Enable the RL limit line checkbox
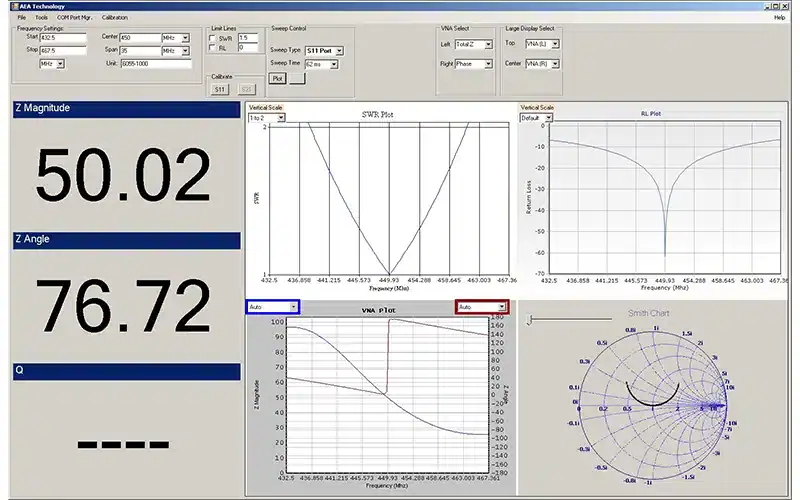Image resolution: width=800 pixels, height=500 pixels. click(211, 48)
